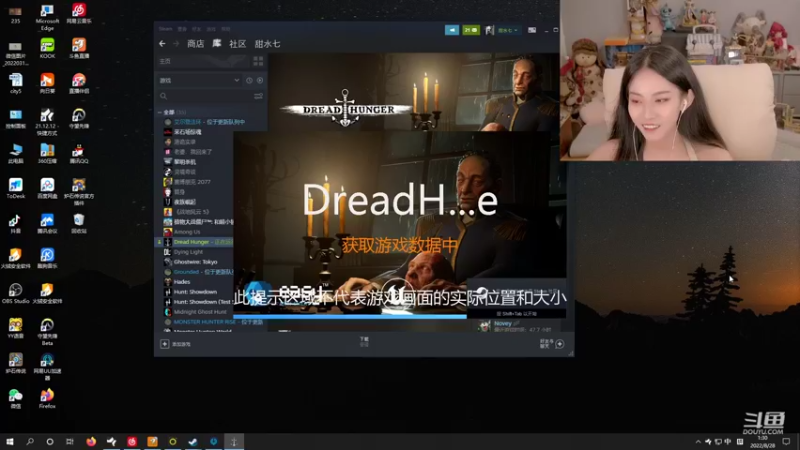Click the ready-to-play filter icon
This screenshot has width=800, height=450.
(x=260, y=81)
